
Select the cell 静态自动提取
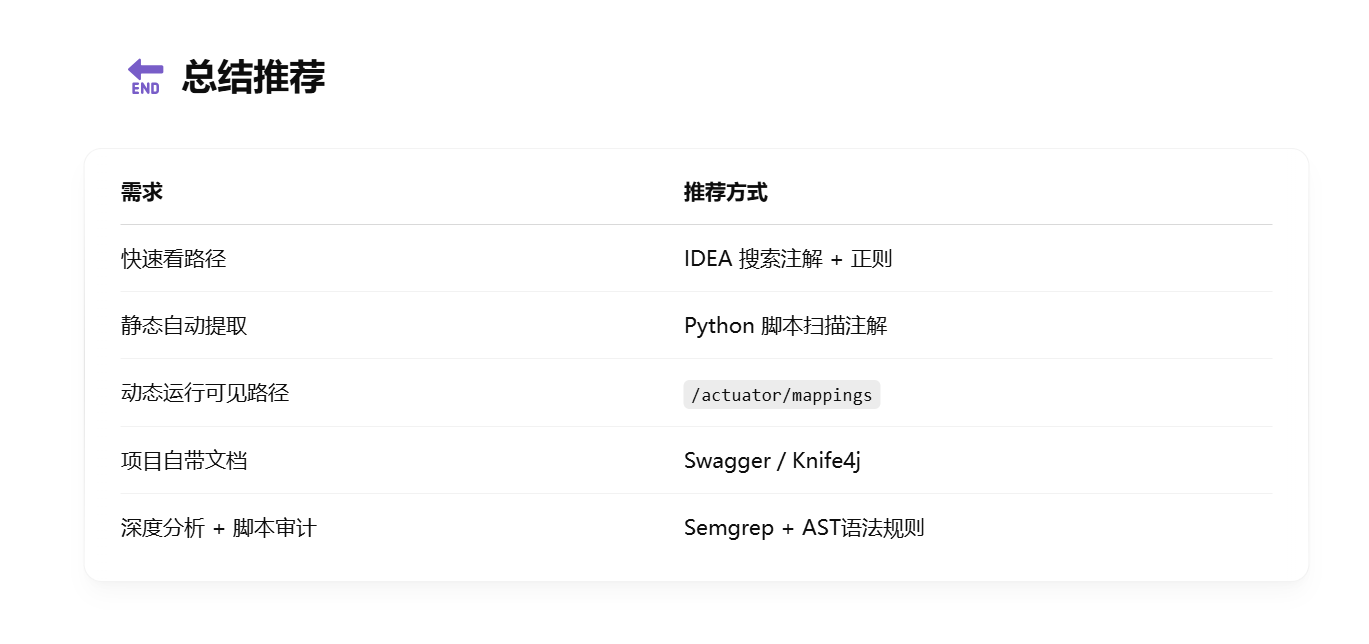pyautogui.click(x=184, y=326)
